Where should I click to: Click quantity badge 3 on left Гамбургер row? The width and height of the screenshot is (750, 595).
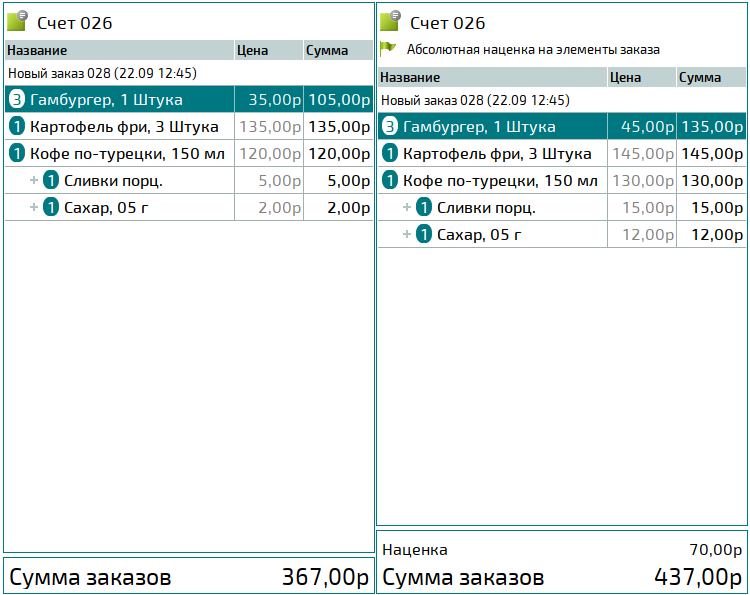pos(17,99)
